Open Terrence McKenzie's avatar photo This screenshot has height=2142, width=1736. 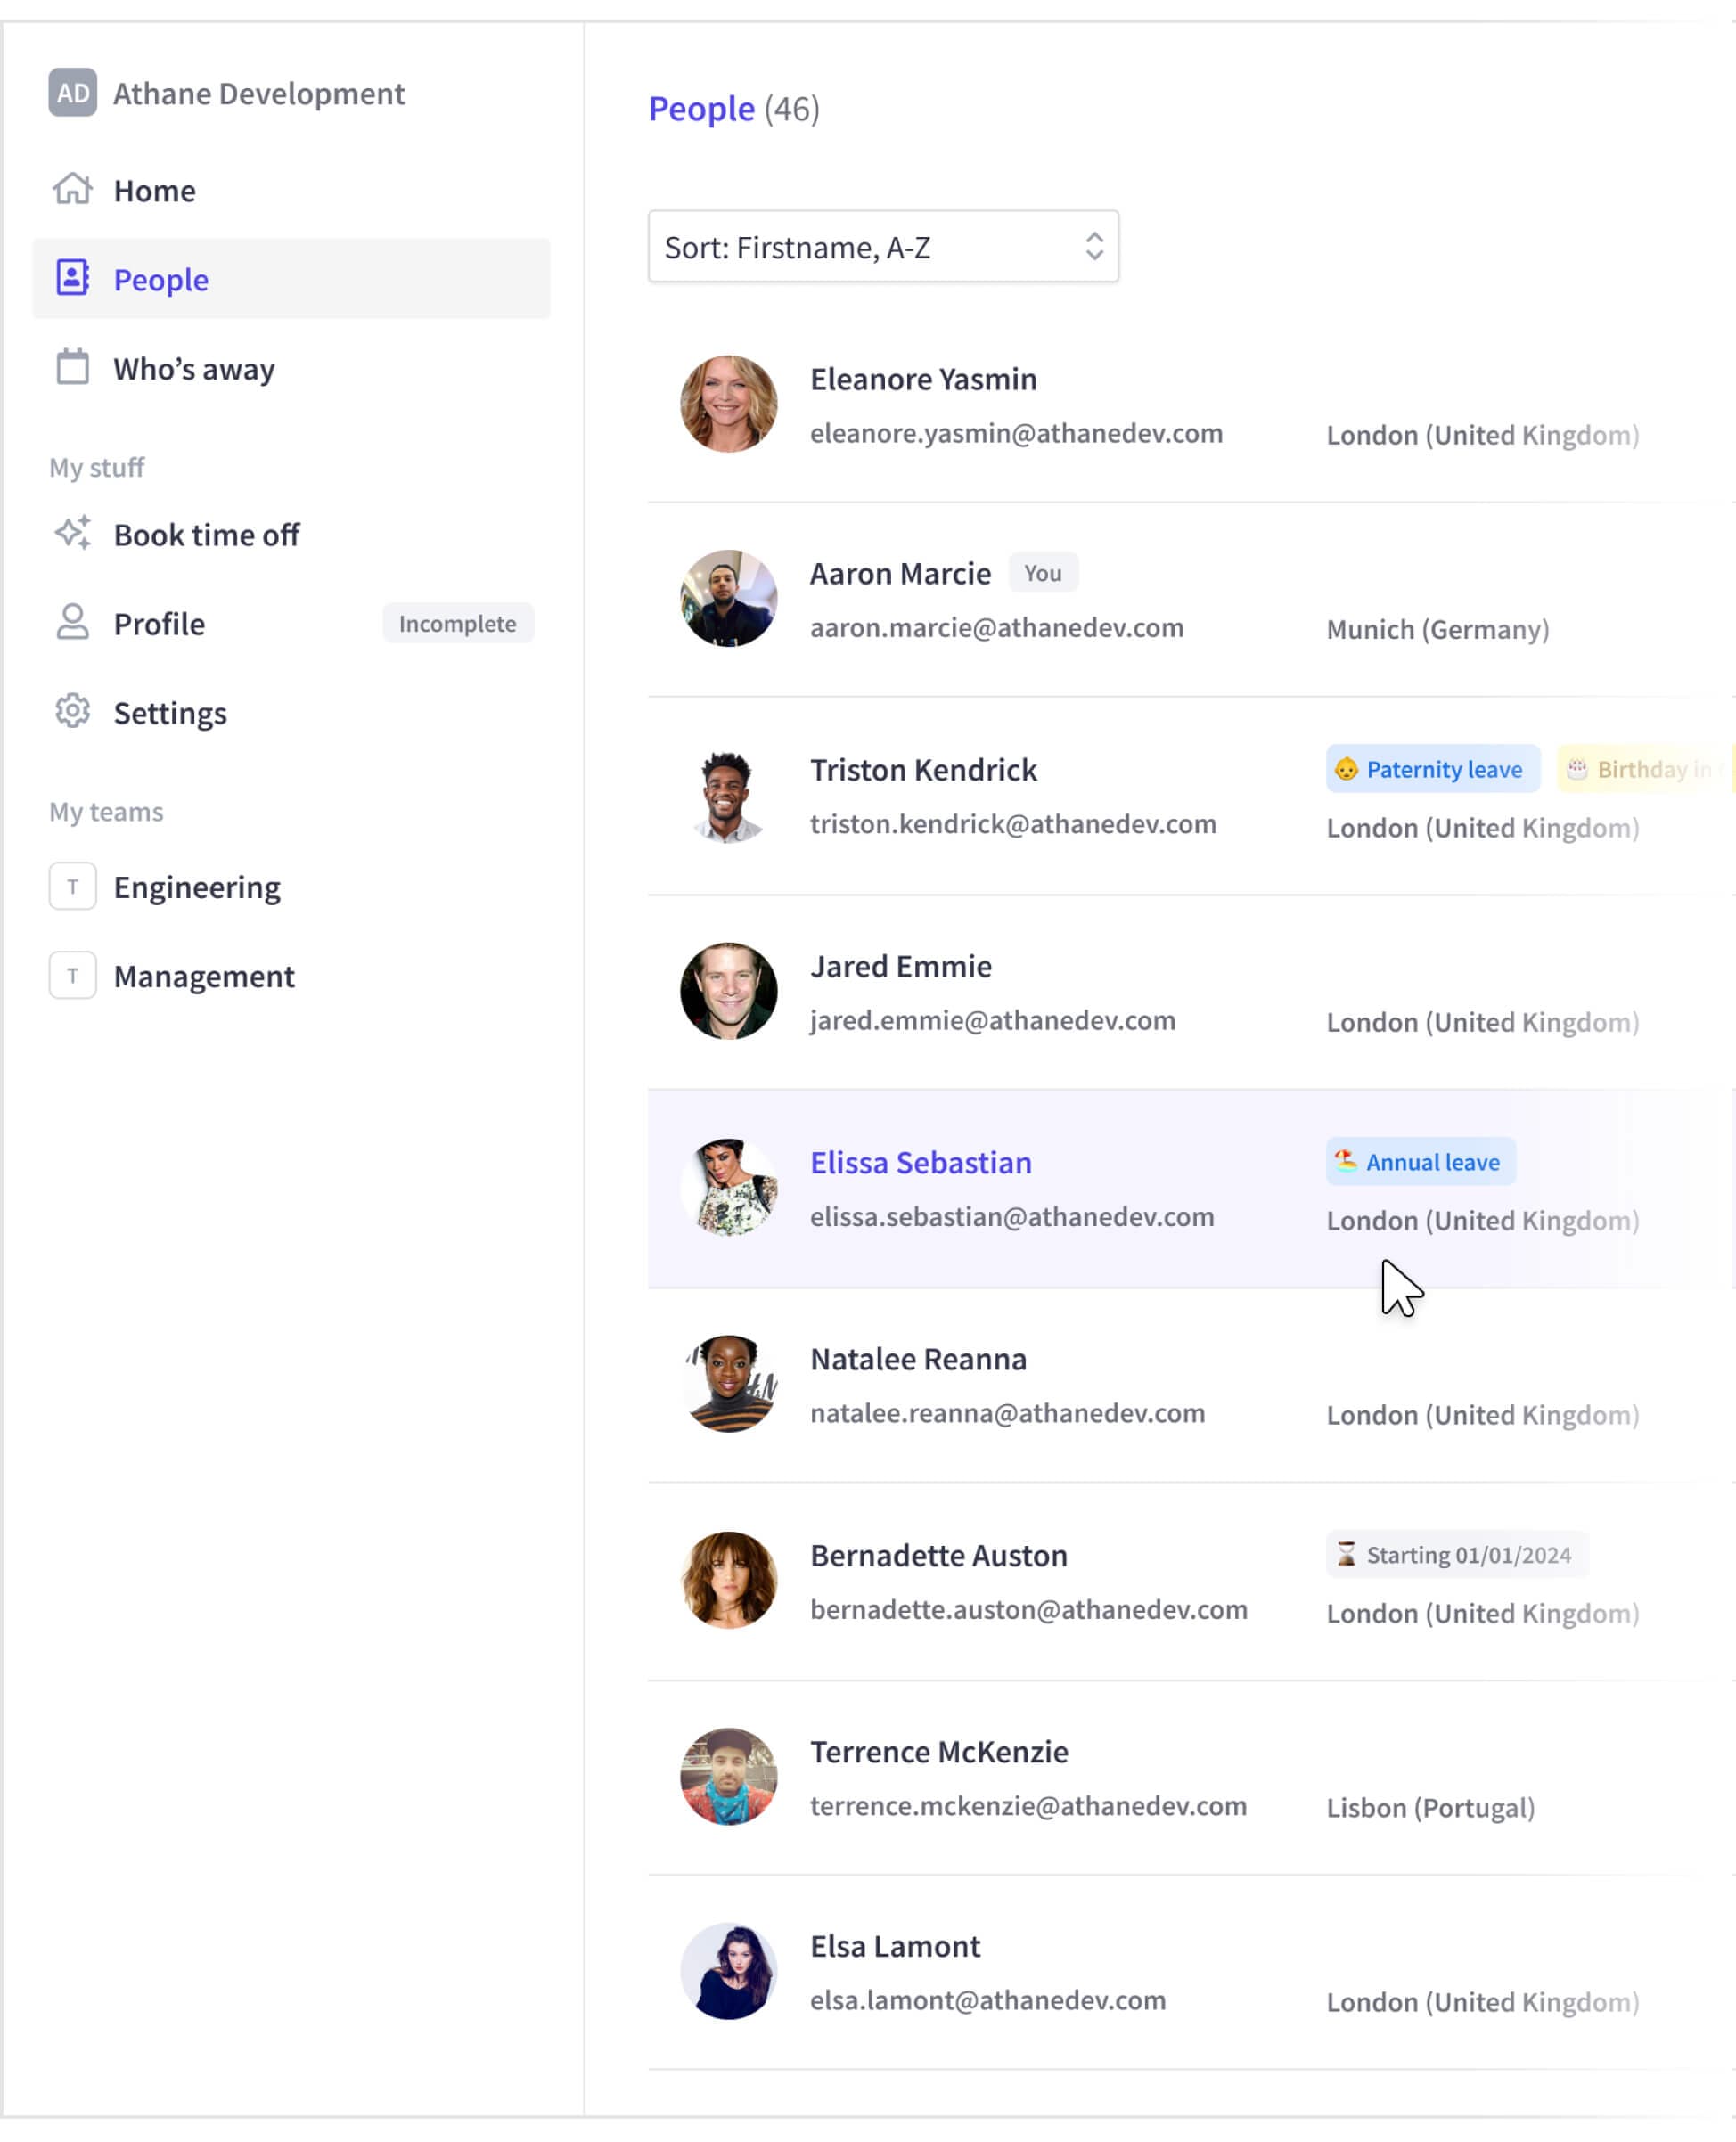click(x=728, y=1777)
